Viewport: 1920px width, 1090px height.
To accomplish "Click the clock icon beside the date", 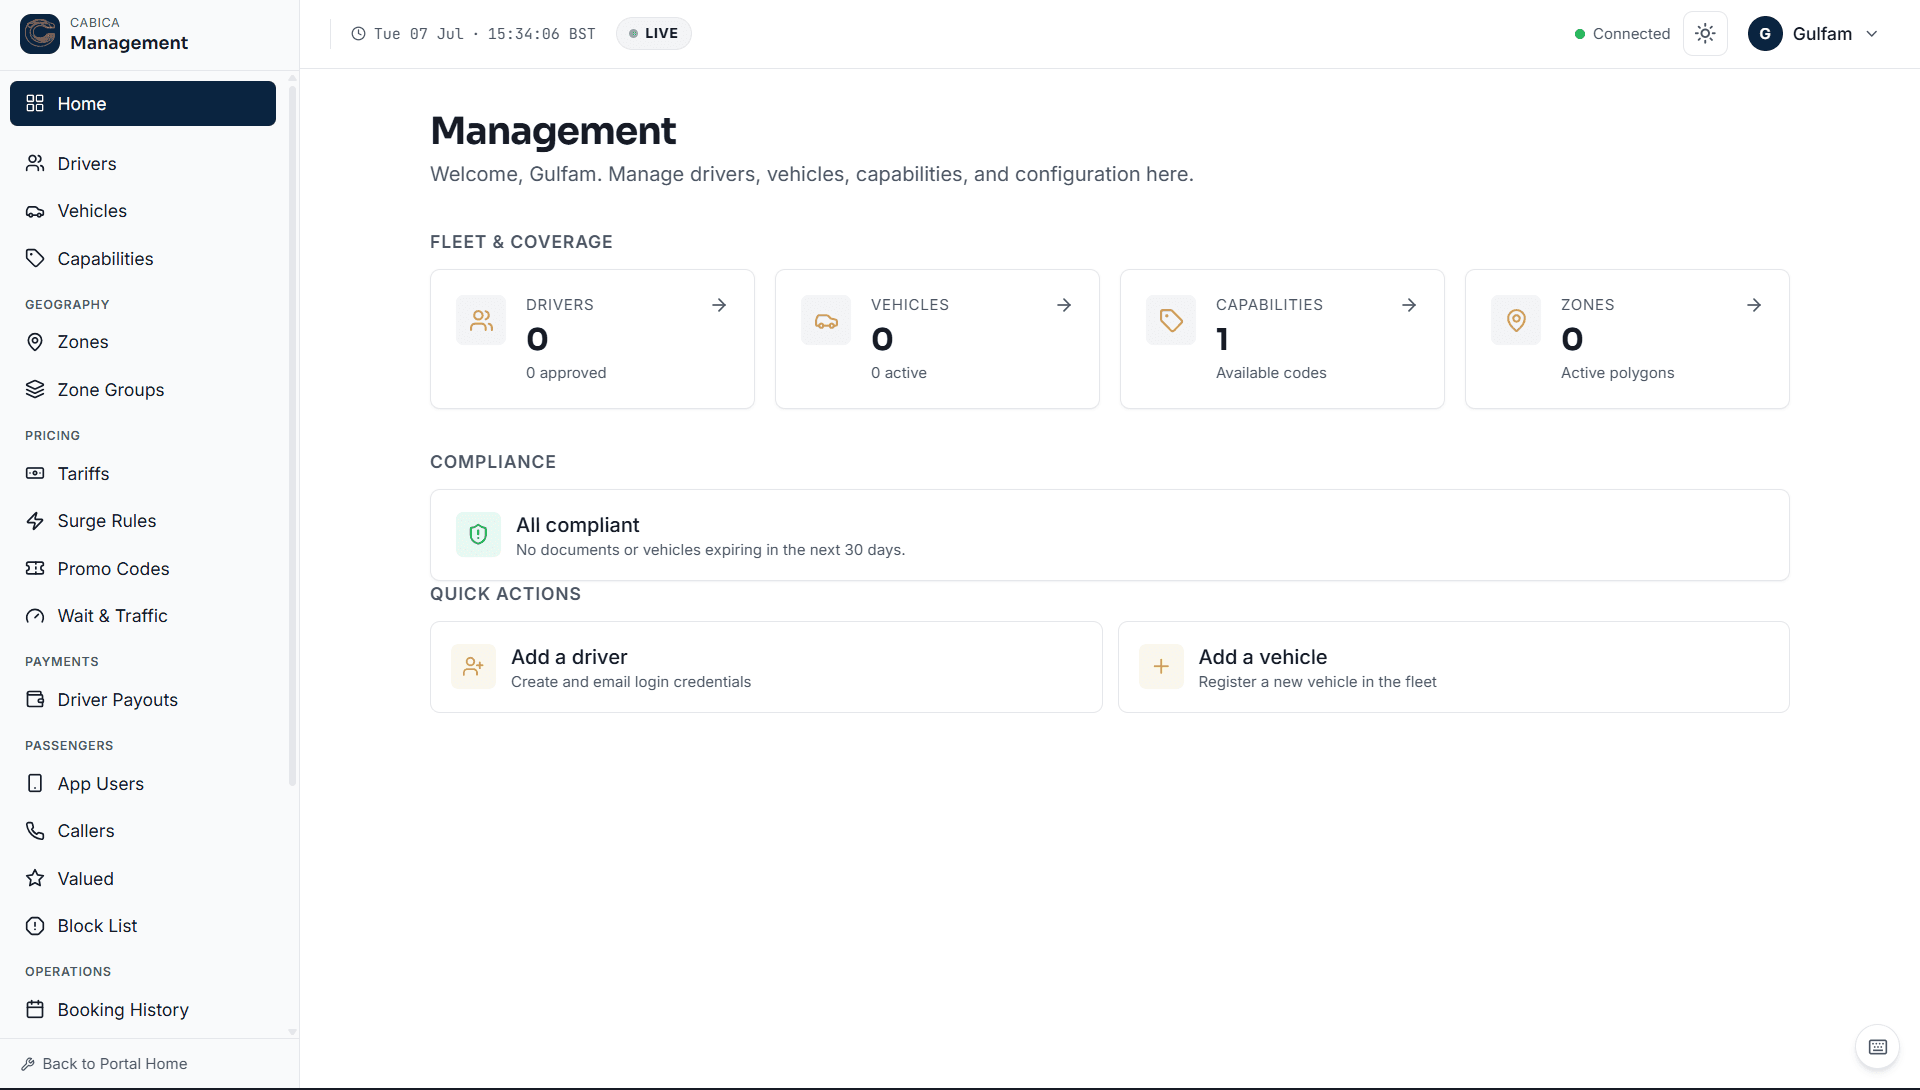I will point(358,34).
